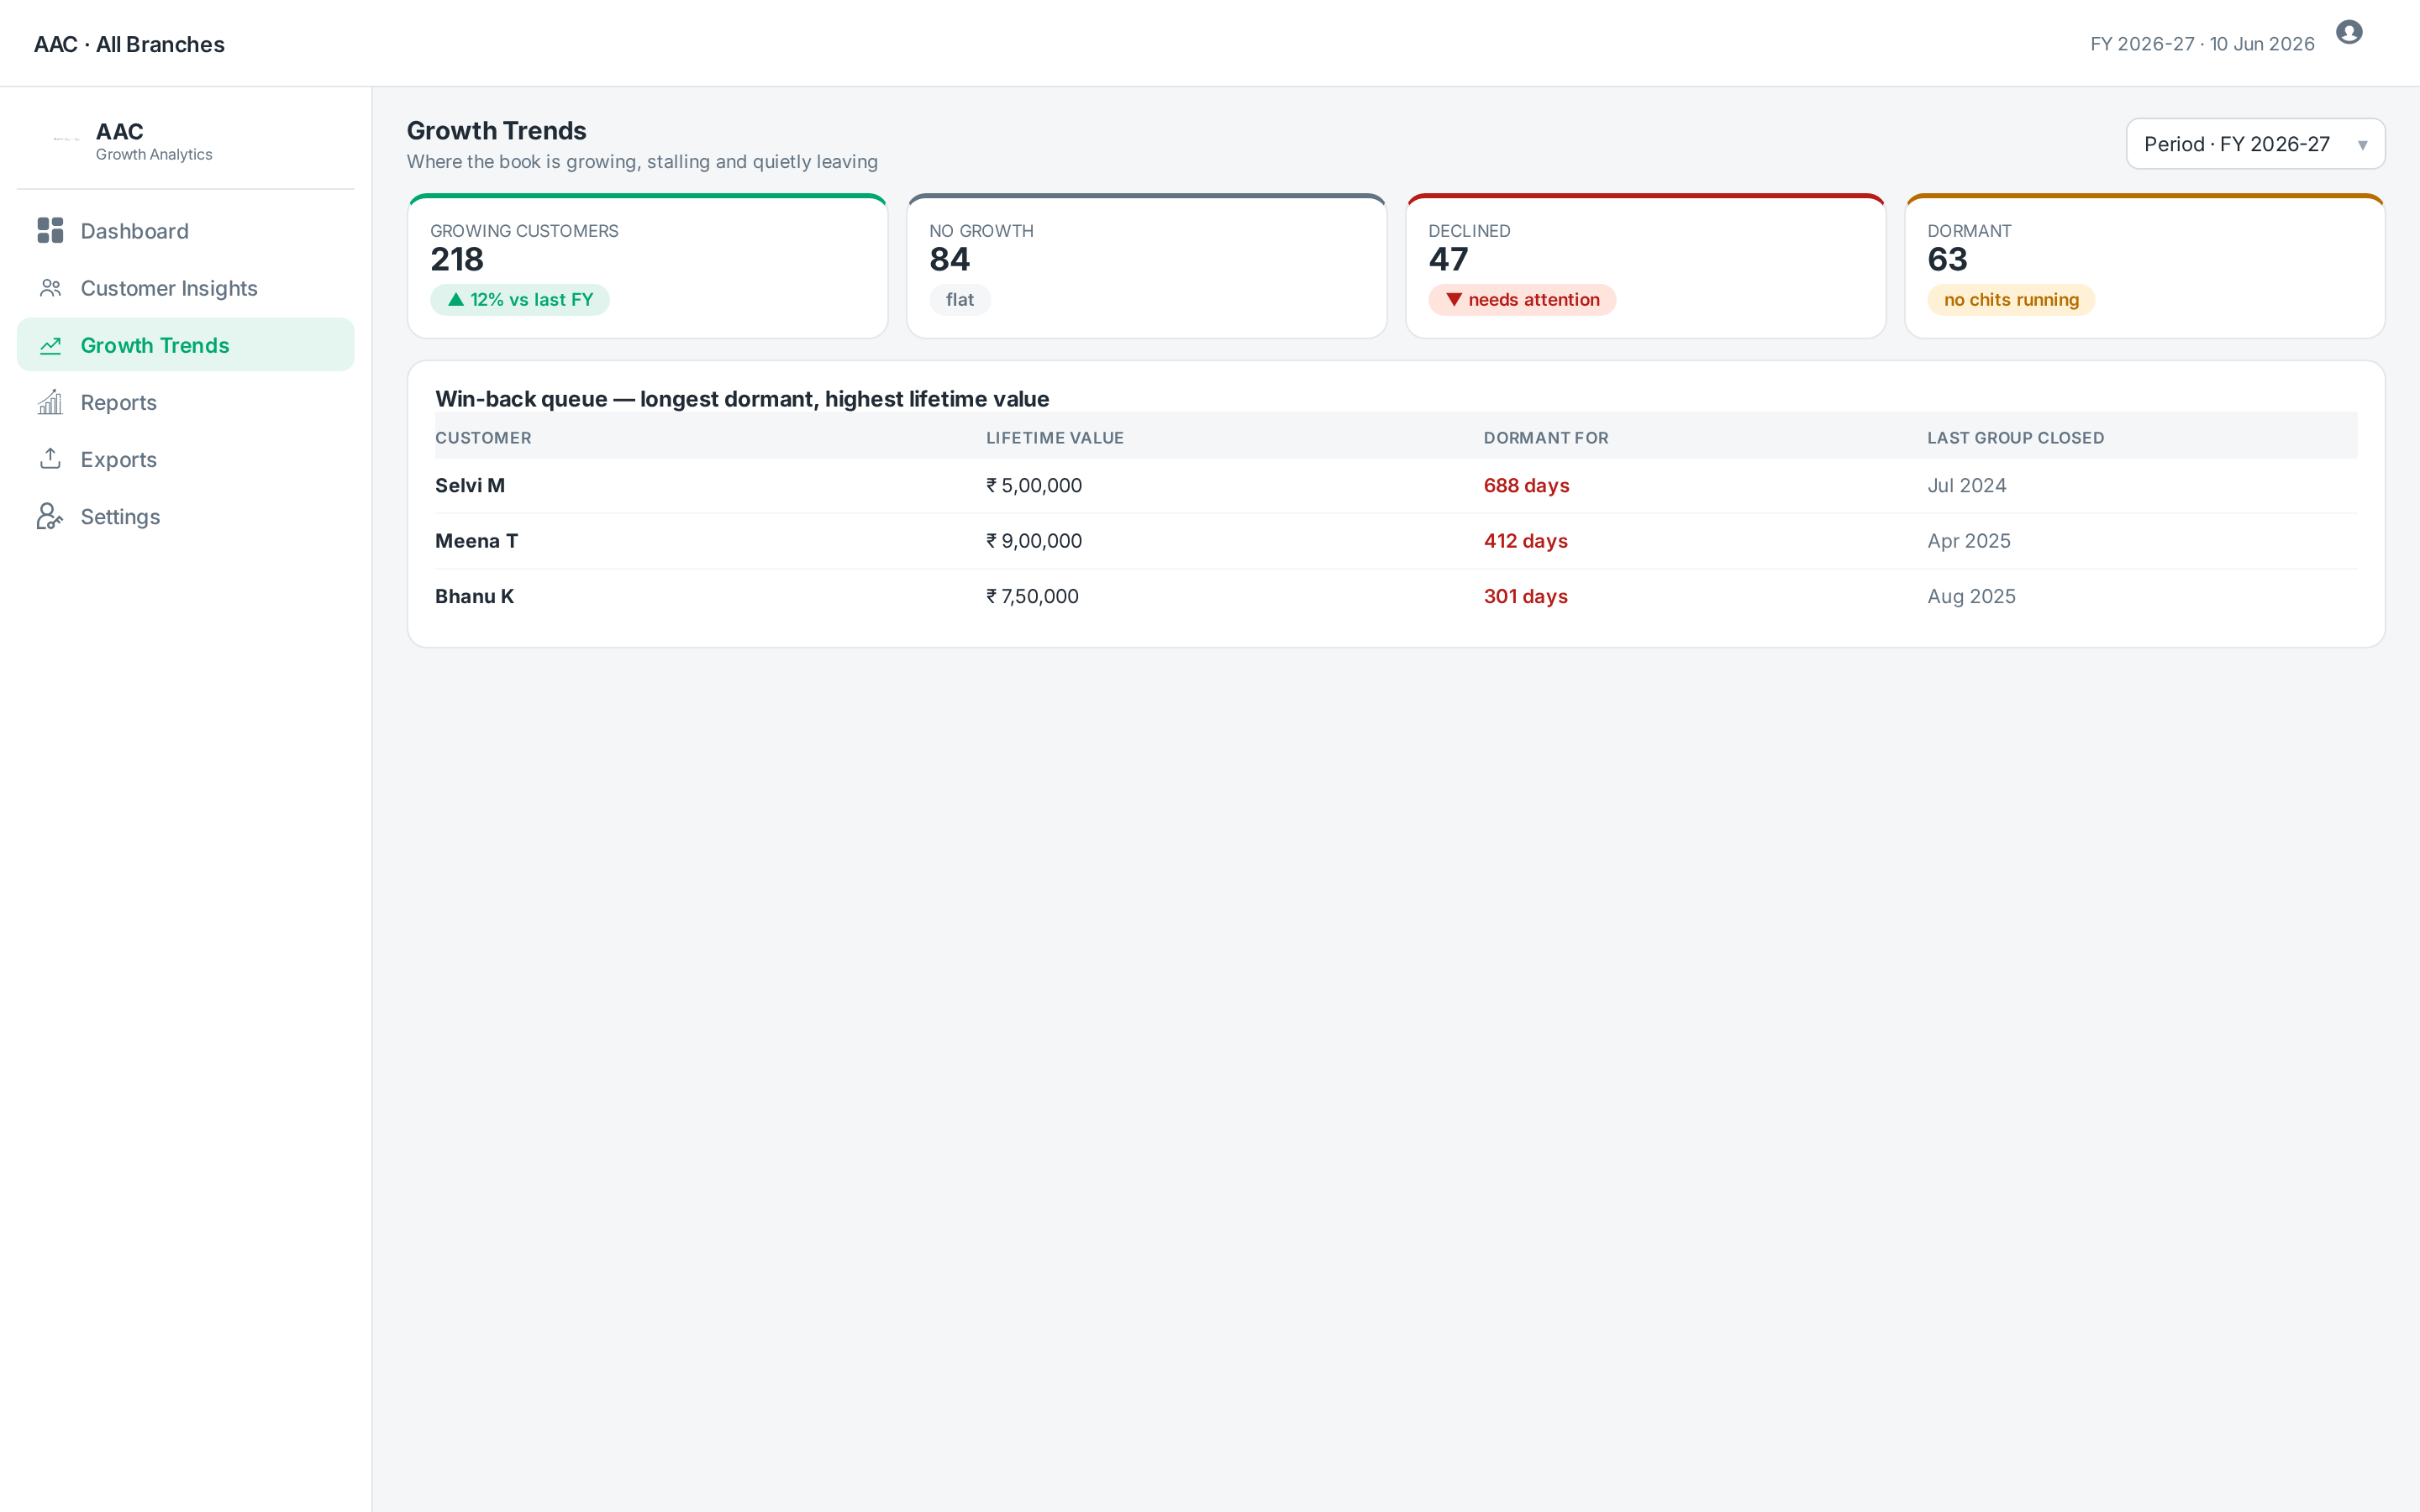Click the needs attention badge
The width and height of the screenshot is (2420, 1512).
tap(1522, 300)
